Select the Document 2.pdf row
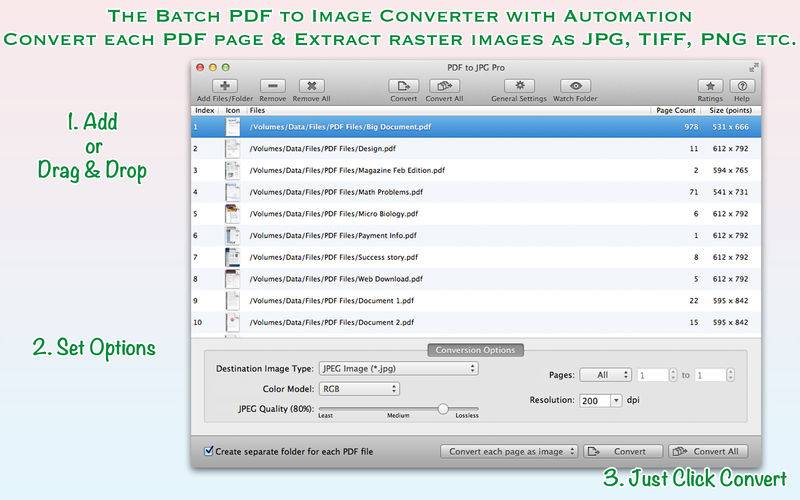The height and width of the screenshot is (500, 800). [476, 322]
